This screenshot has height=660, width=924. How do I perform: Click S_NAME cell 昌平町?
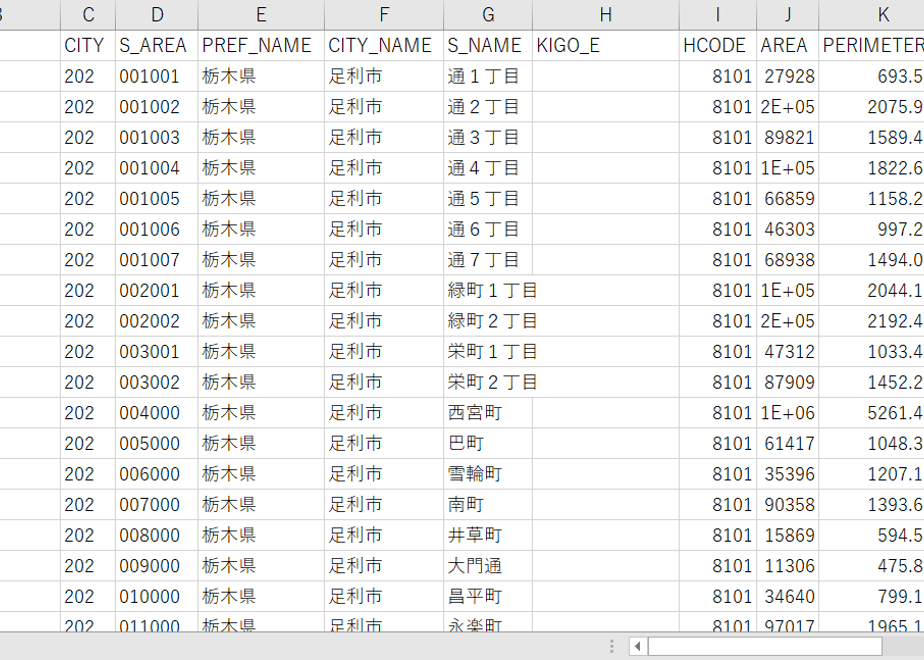tap(488, 597)
